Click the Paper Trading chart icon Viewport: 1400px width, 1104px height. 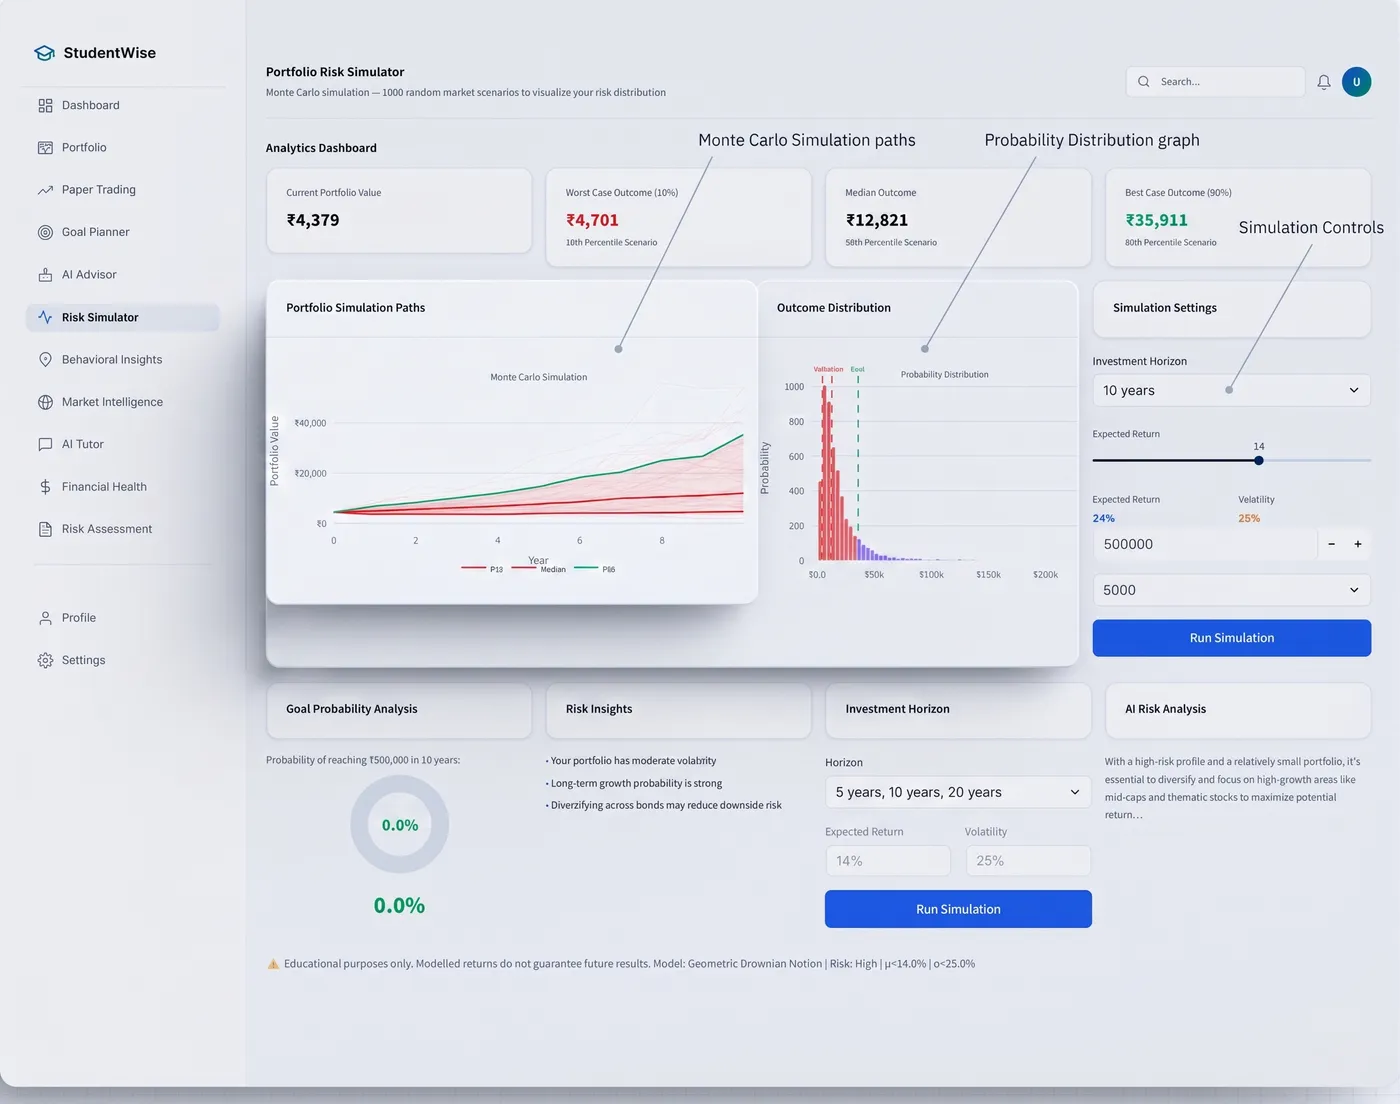(45, 190)
